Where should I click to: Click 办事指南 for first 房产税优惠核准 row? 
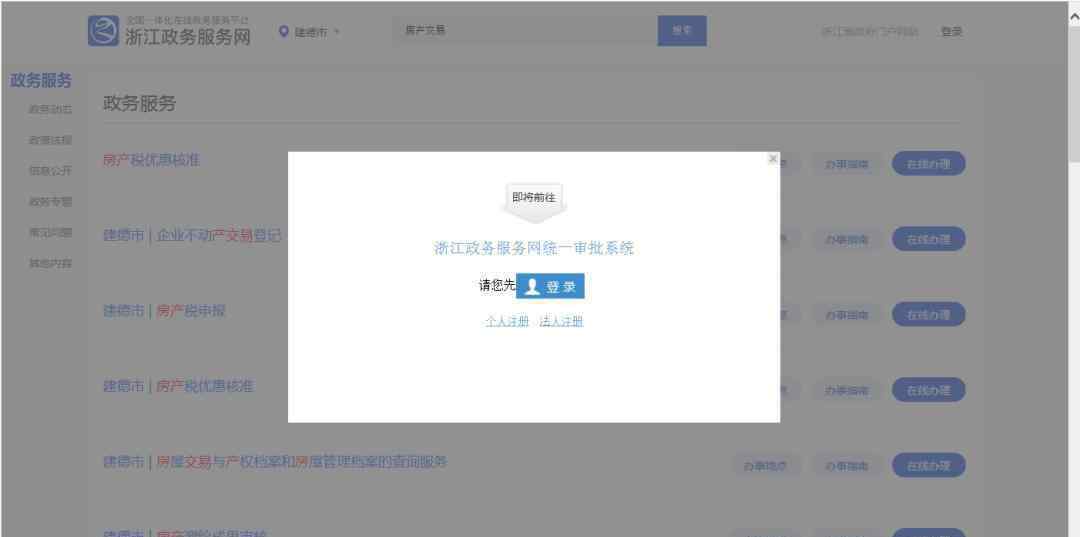[x=847, y=164]
